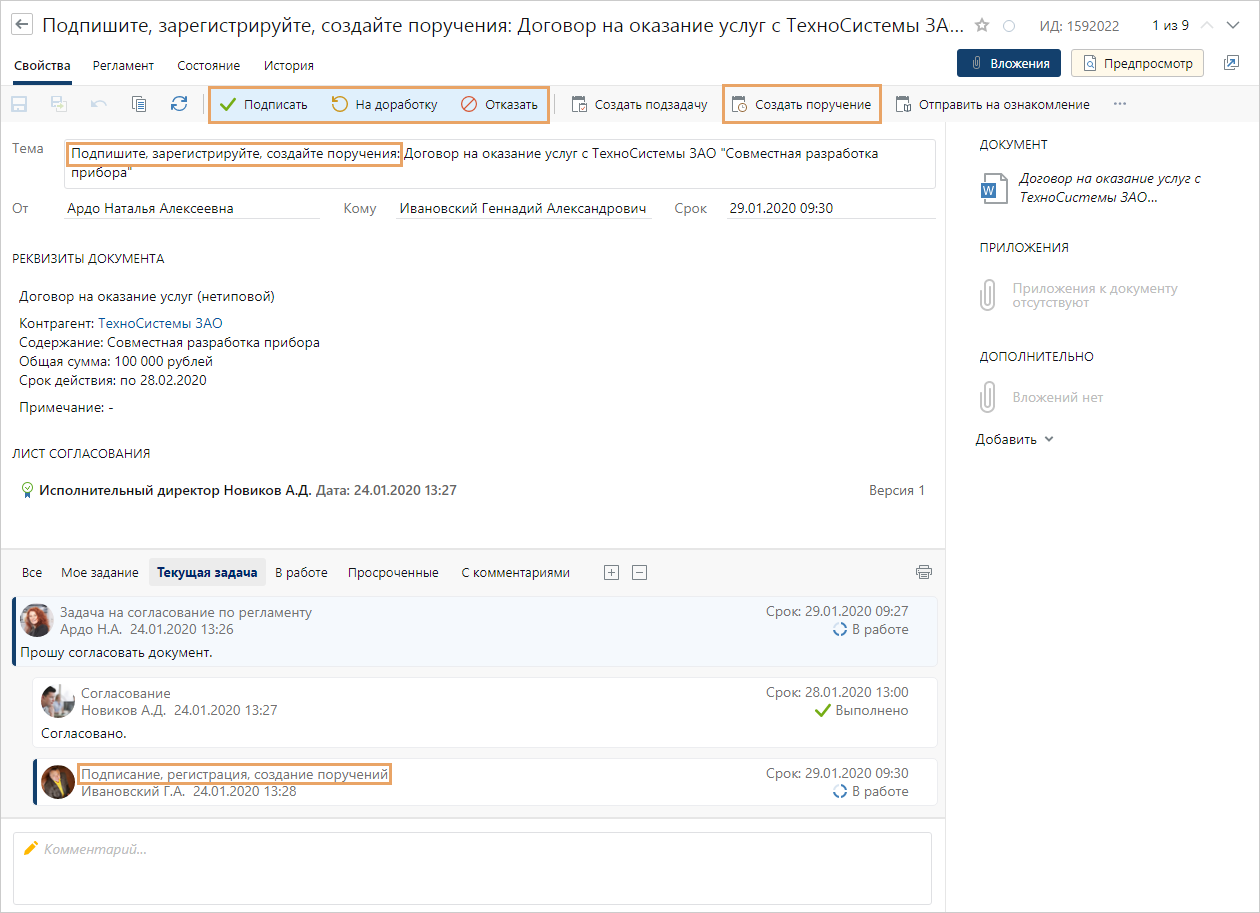This screenshot has height=913, width=1260.
Task: Open the more actions ellipsis menu
Action: point(1120,104)
